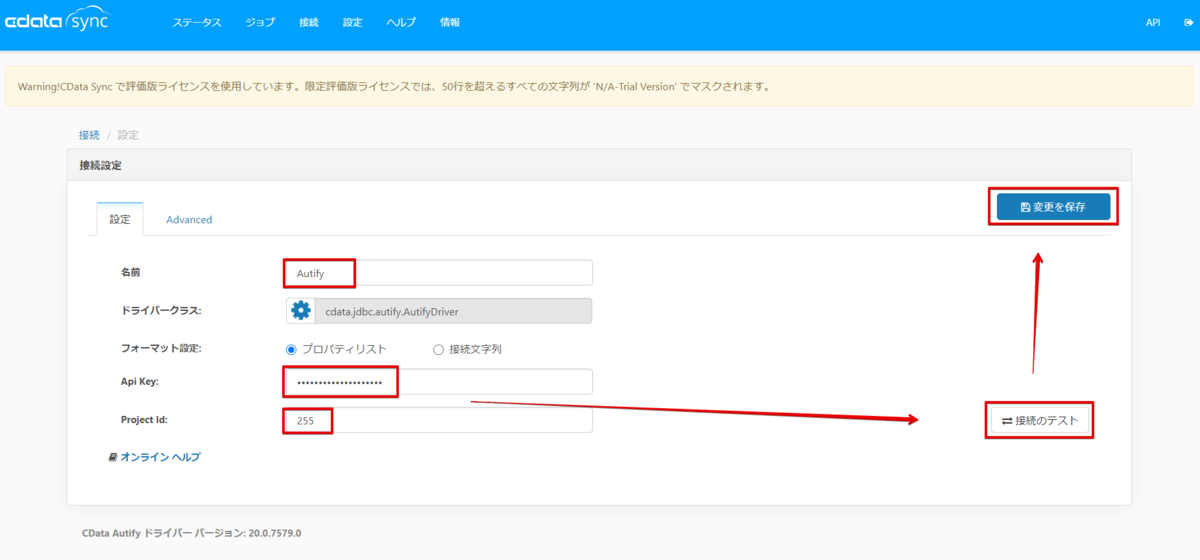Click the gear icon beside the driver class
Image resolution: width=1200 pixels, height=560 pixels.
point(300,311)
